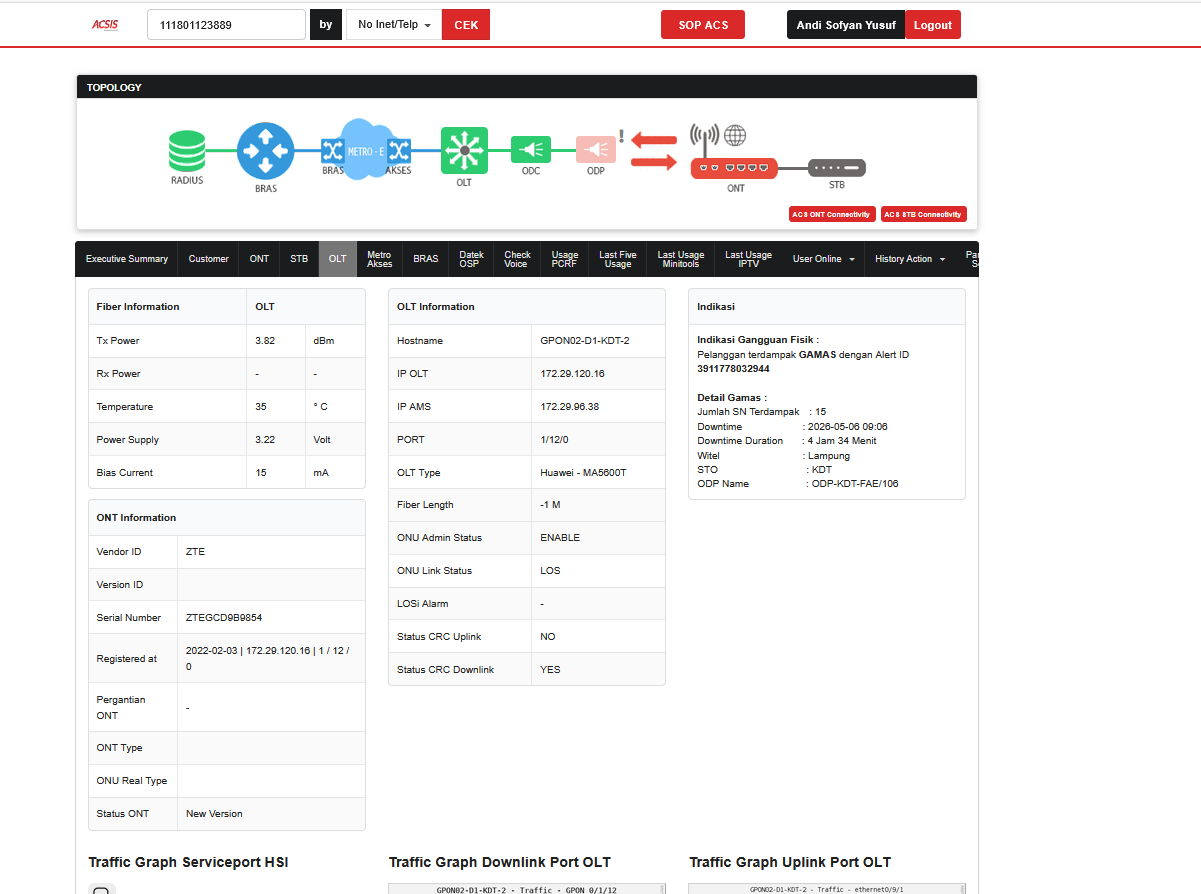This screenshot has height=894, width=1201.
Task: Click the red ONT modem icon
Action: pyautogui.click(x=735, y=168)
